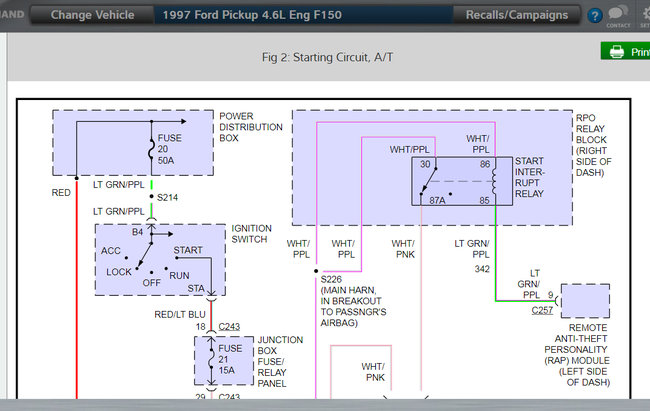Click the Change Vehicle button

click(x=92, y=15)
